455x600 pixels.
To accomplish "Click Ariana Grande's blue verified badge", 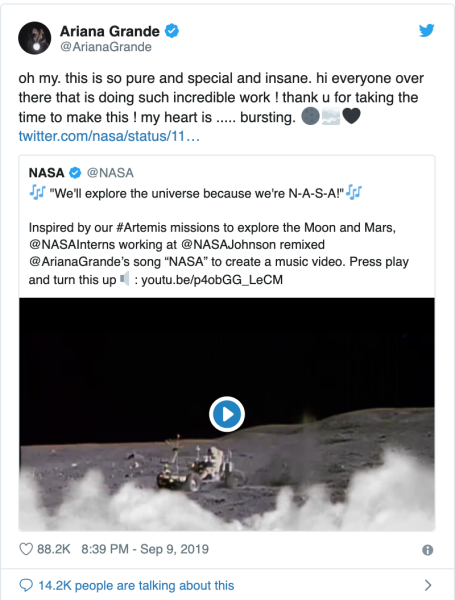I will click(171, 31).
